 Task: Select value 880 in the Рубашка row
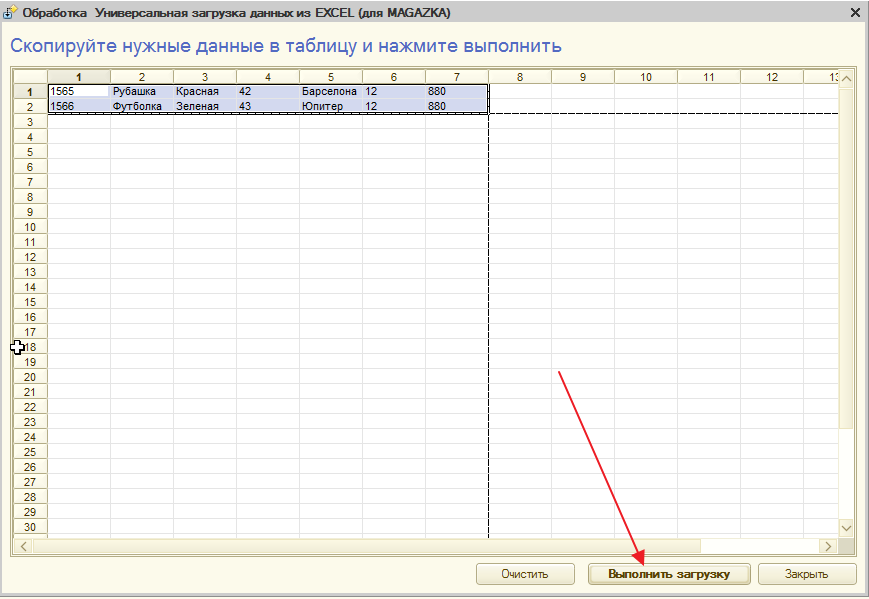tap(457, 91)
